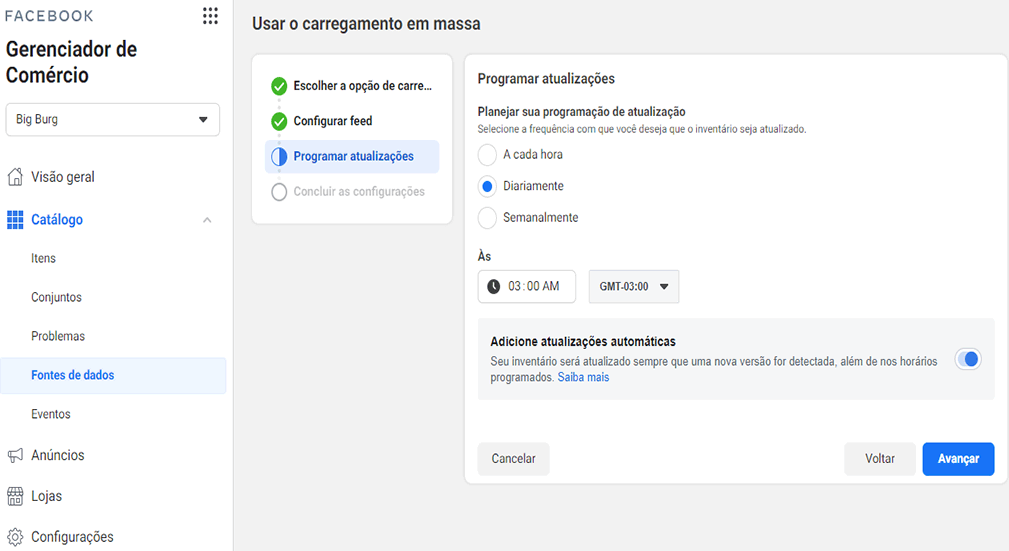Click the Lojas storefront icon
The height and width of the screenshot is (551, 1009).
15,496
